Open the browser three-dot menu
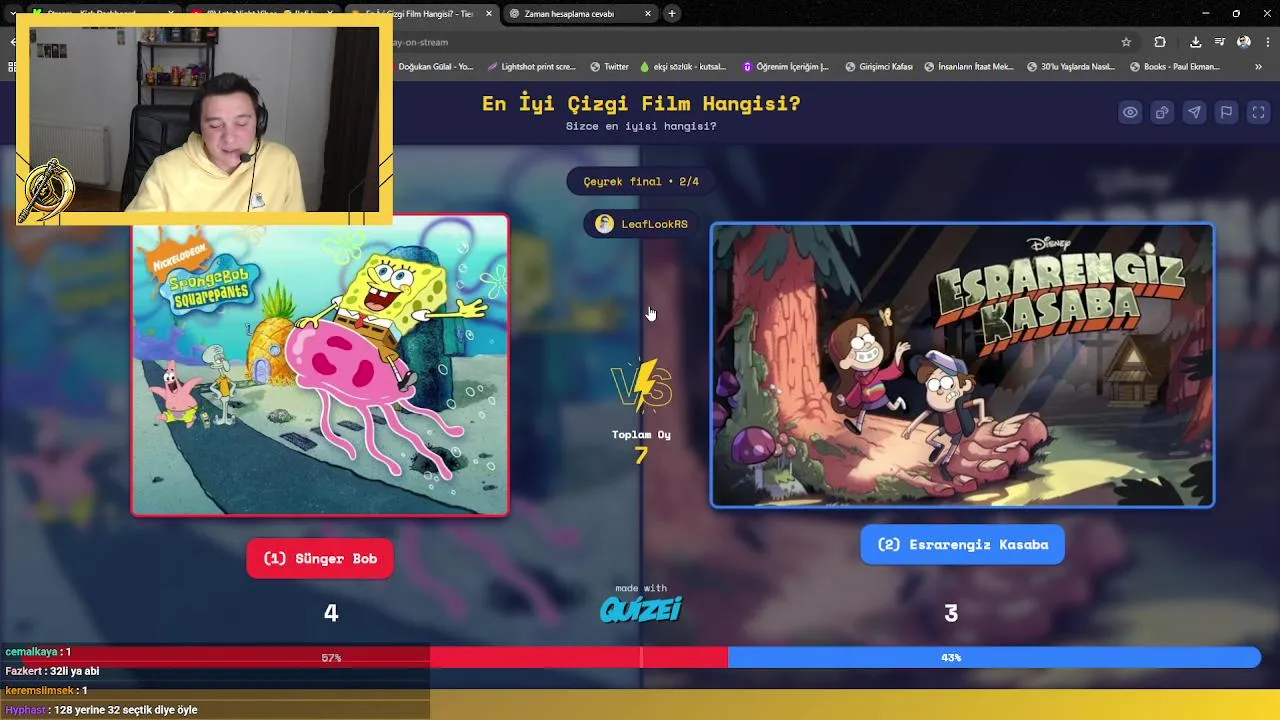 coord(1268,42)
